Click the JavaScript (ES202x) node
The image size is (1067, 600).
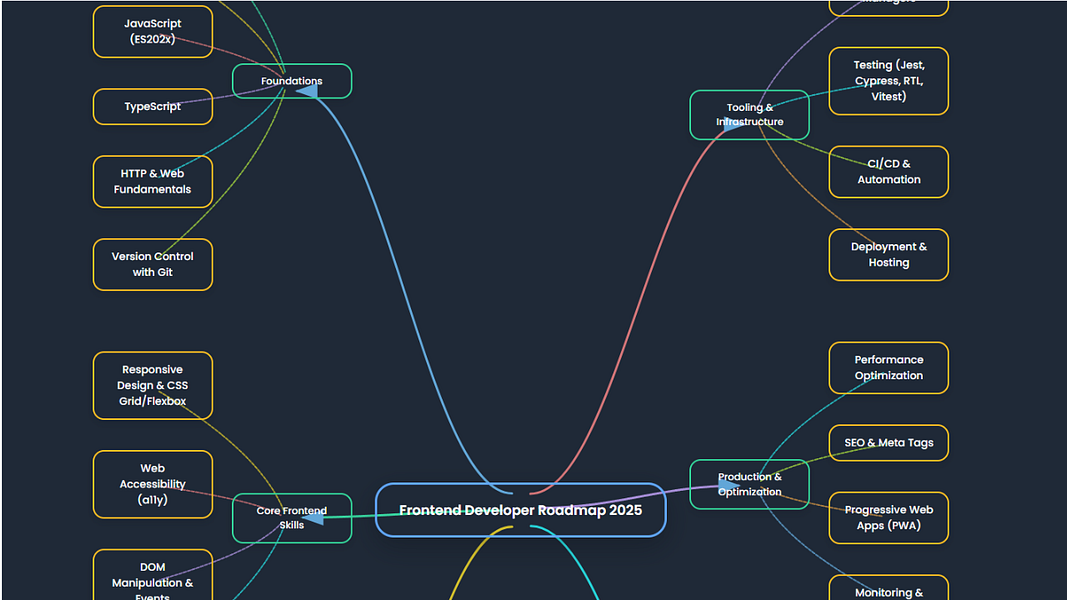tap(152, 31)
